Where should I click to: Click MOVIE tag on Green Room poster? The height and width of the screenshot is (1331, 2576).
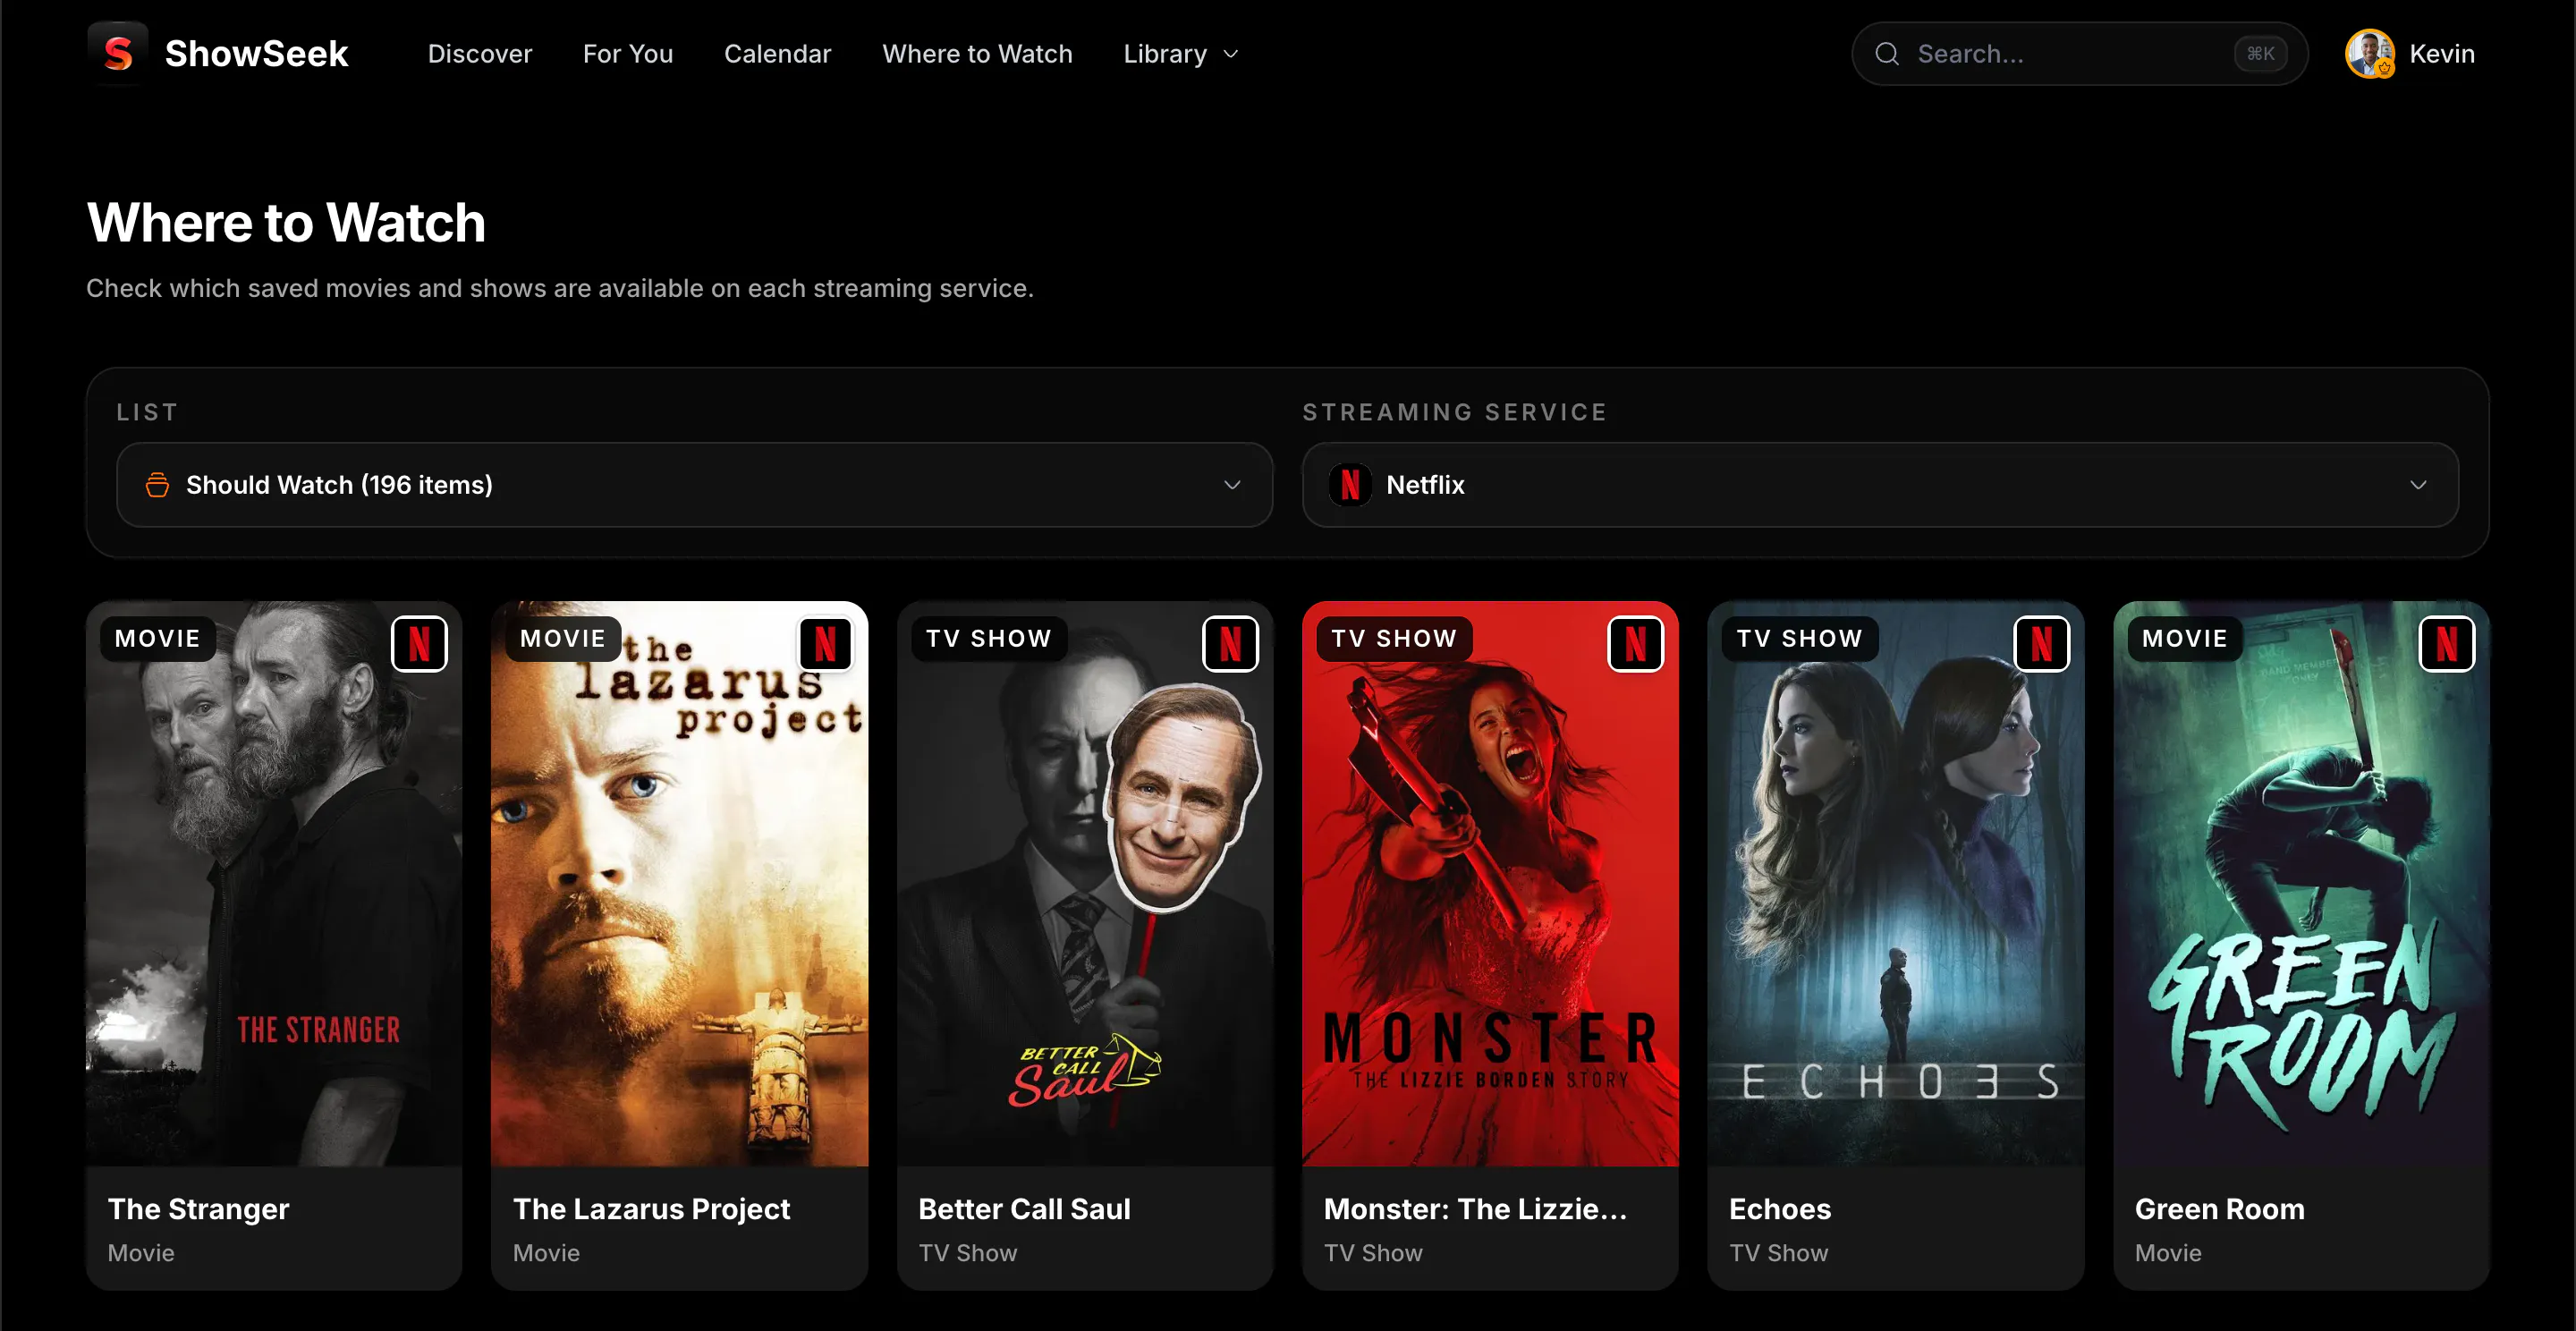pyautogui.click(x=2185, y=639)
